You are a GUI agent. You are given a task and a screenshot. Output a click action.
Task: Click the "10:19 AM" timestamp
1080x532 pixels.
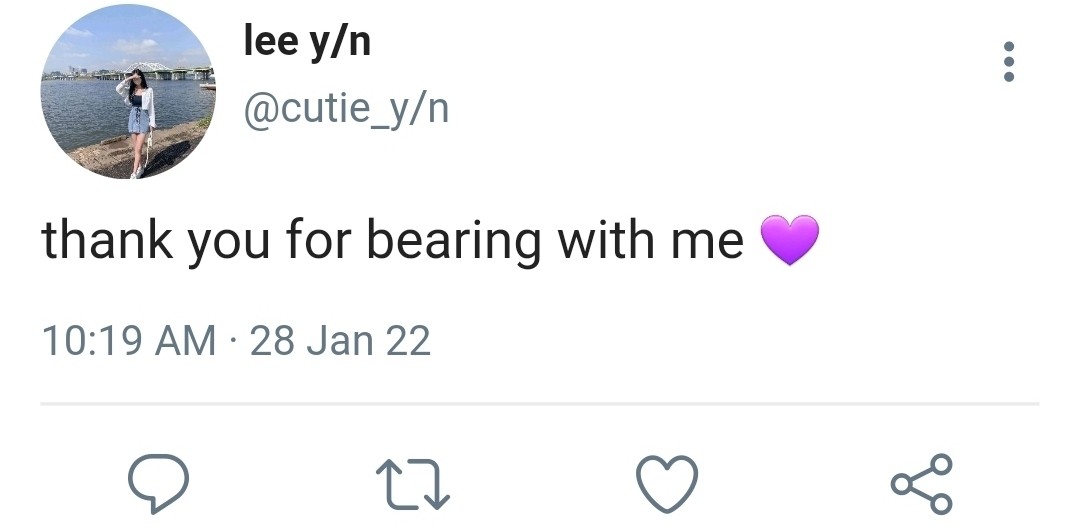tap(128, 341)
